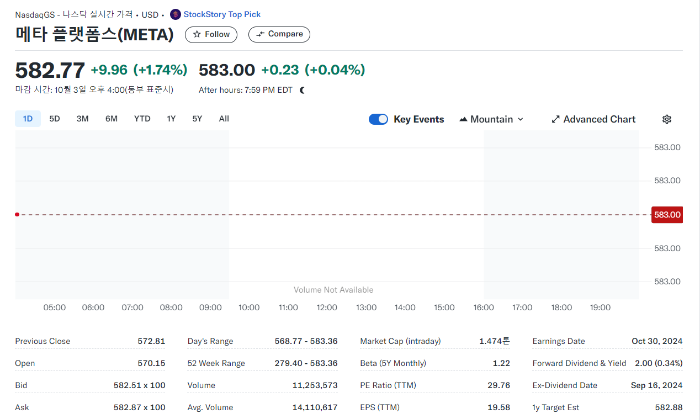Click the red 583.00 price marker label
The image size is (700, 420).
coord(667,215)
